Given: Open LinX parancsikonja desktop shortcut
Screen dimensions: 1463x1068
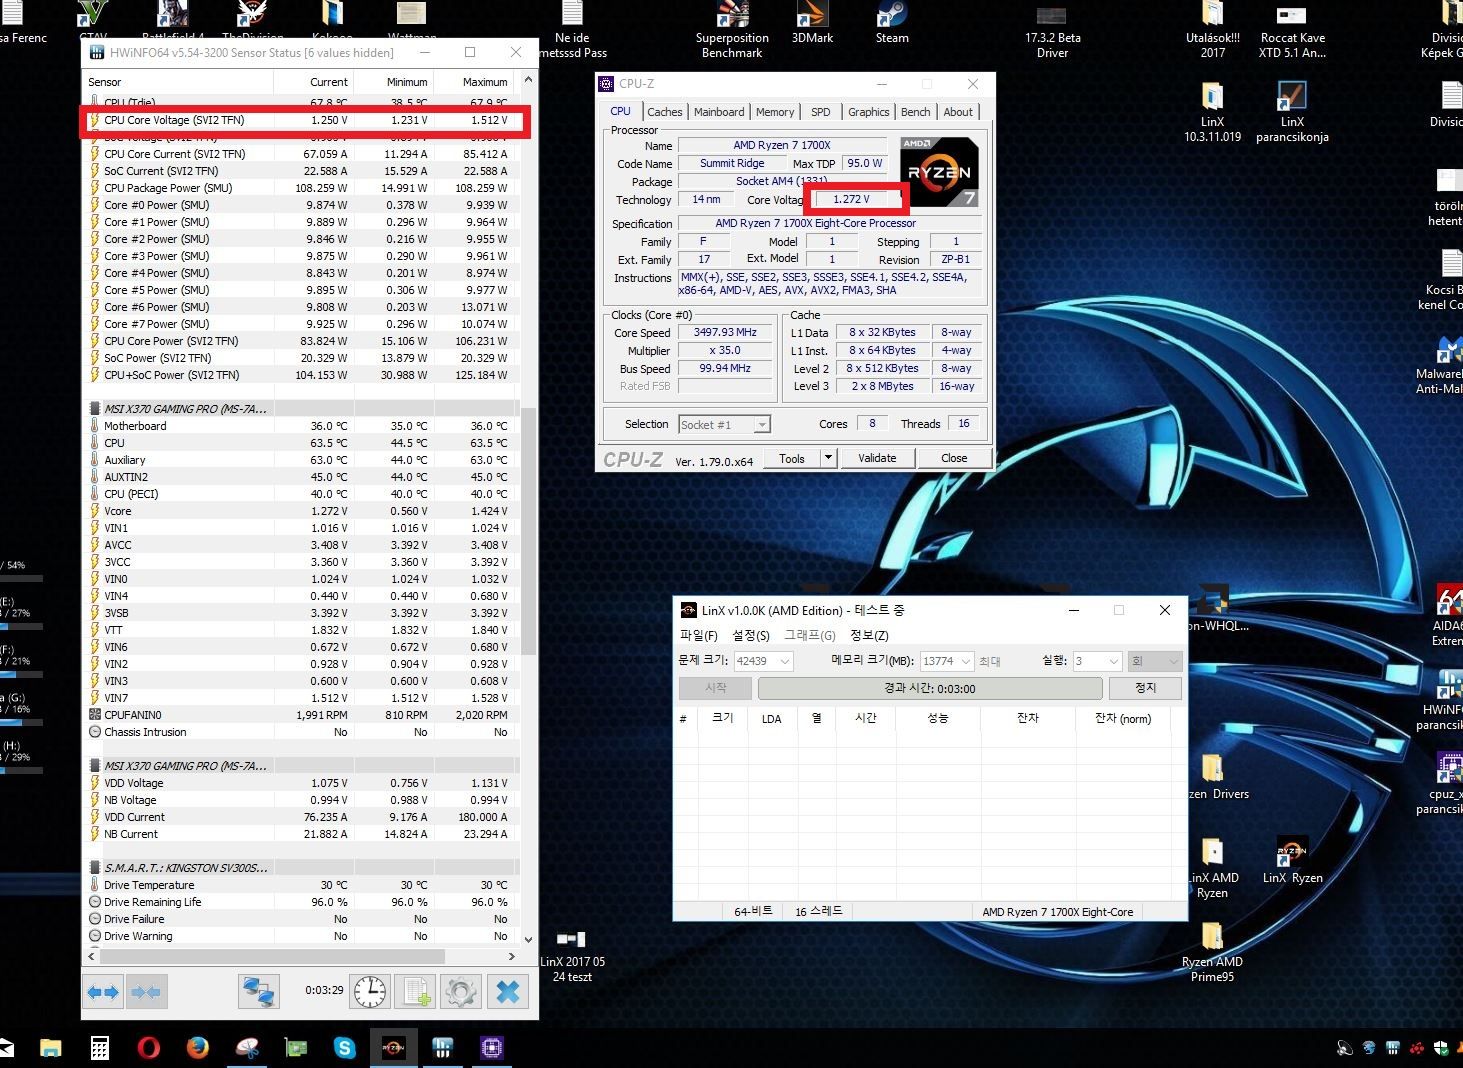Looking at the screenshot, I should pyautogui.click(x=1292, y=112).
